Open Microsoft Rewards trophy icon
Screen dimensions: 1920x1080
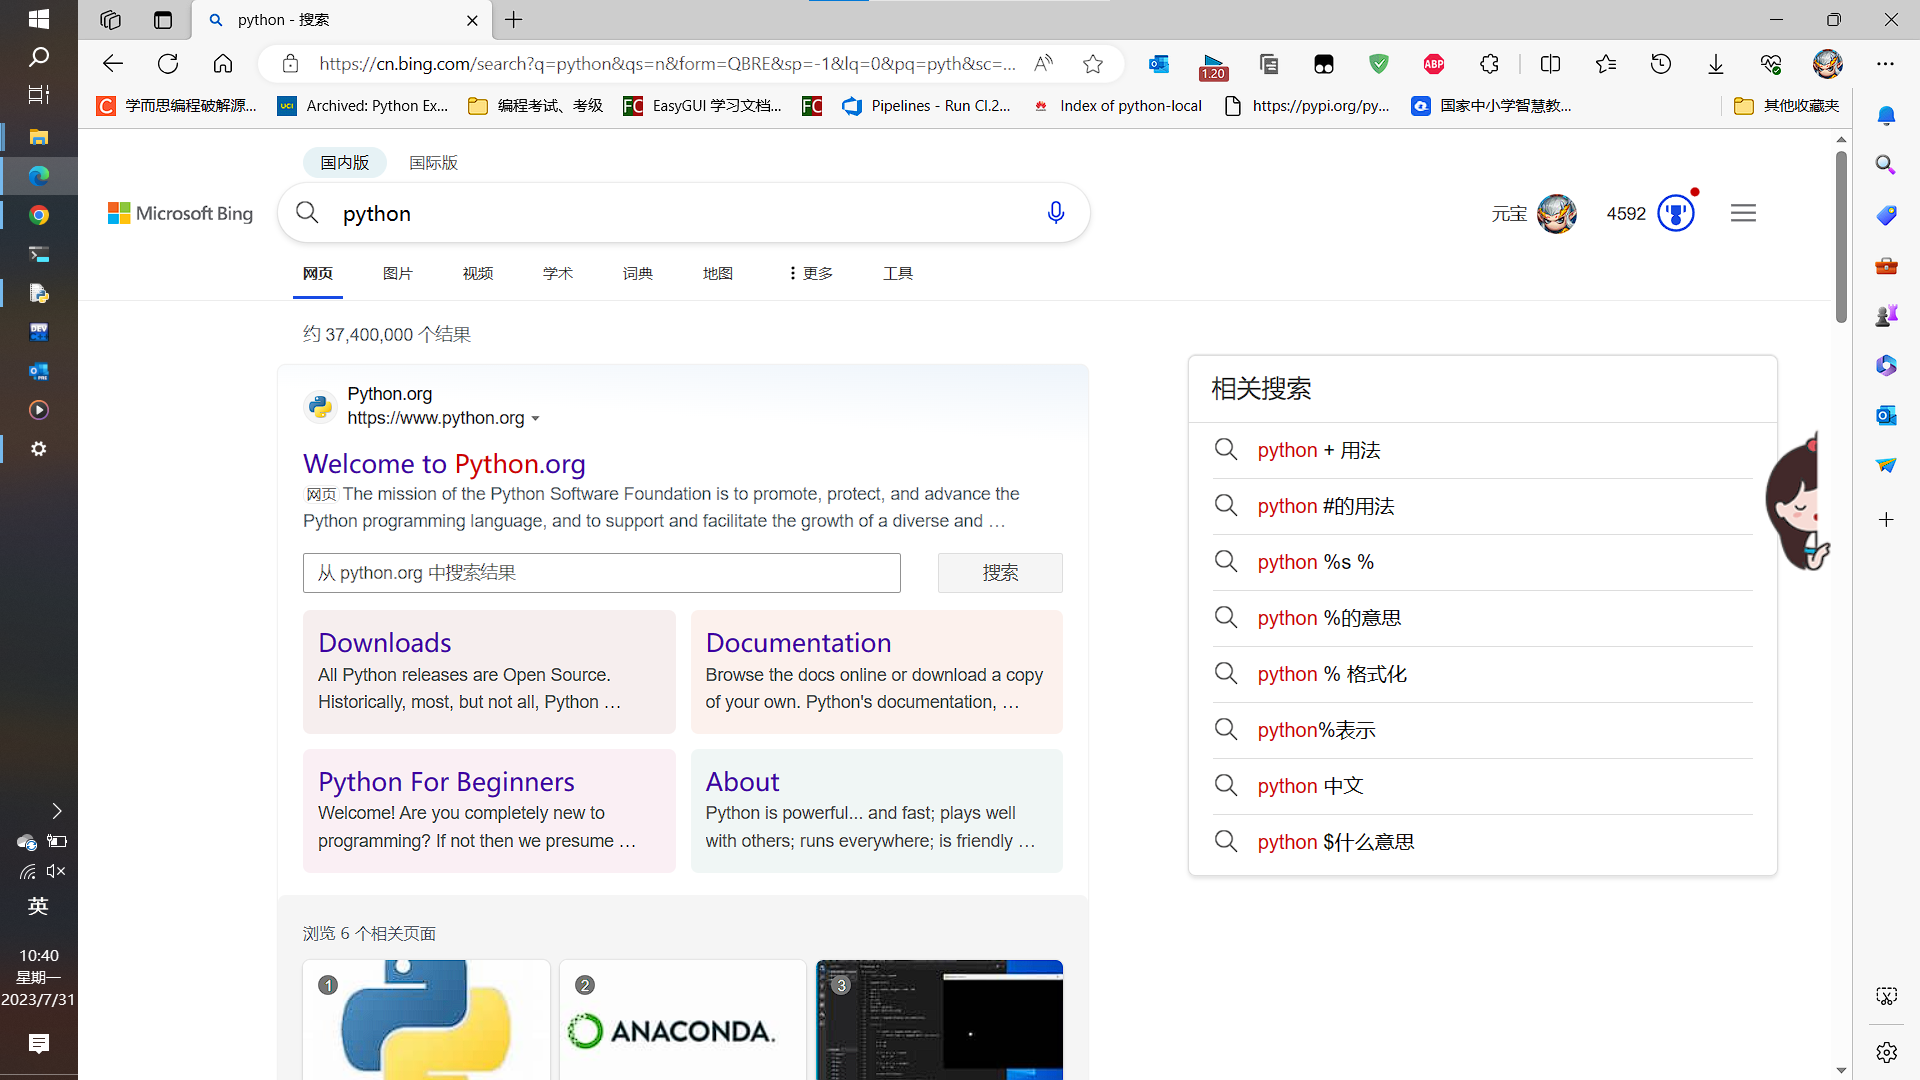click(x=1676, y=213)
